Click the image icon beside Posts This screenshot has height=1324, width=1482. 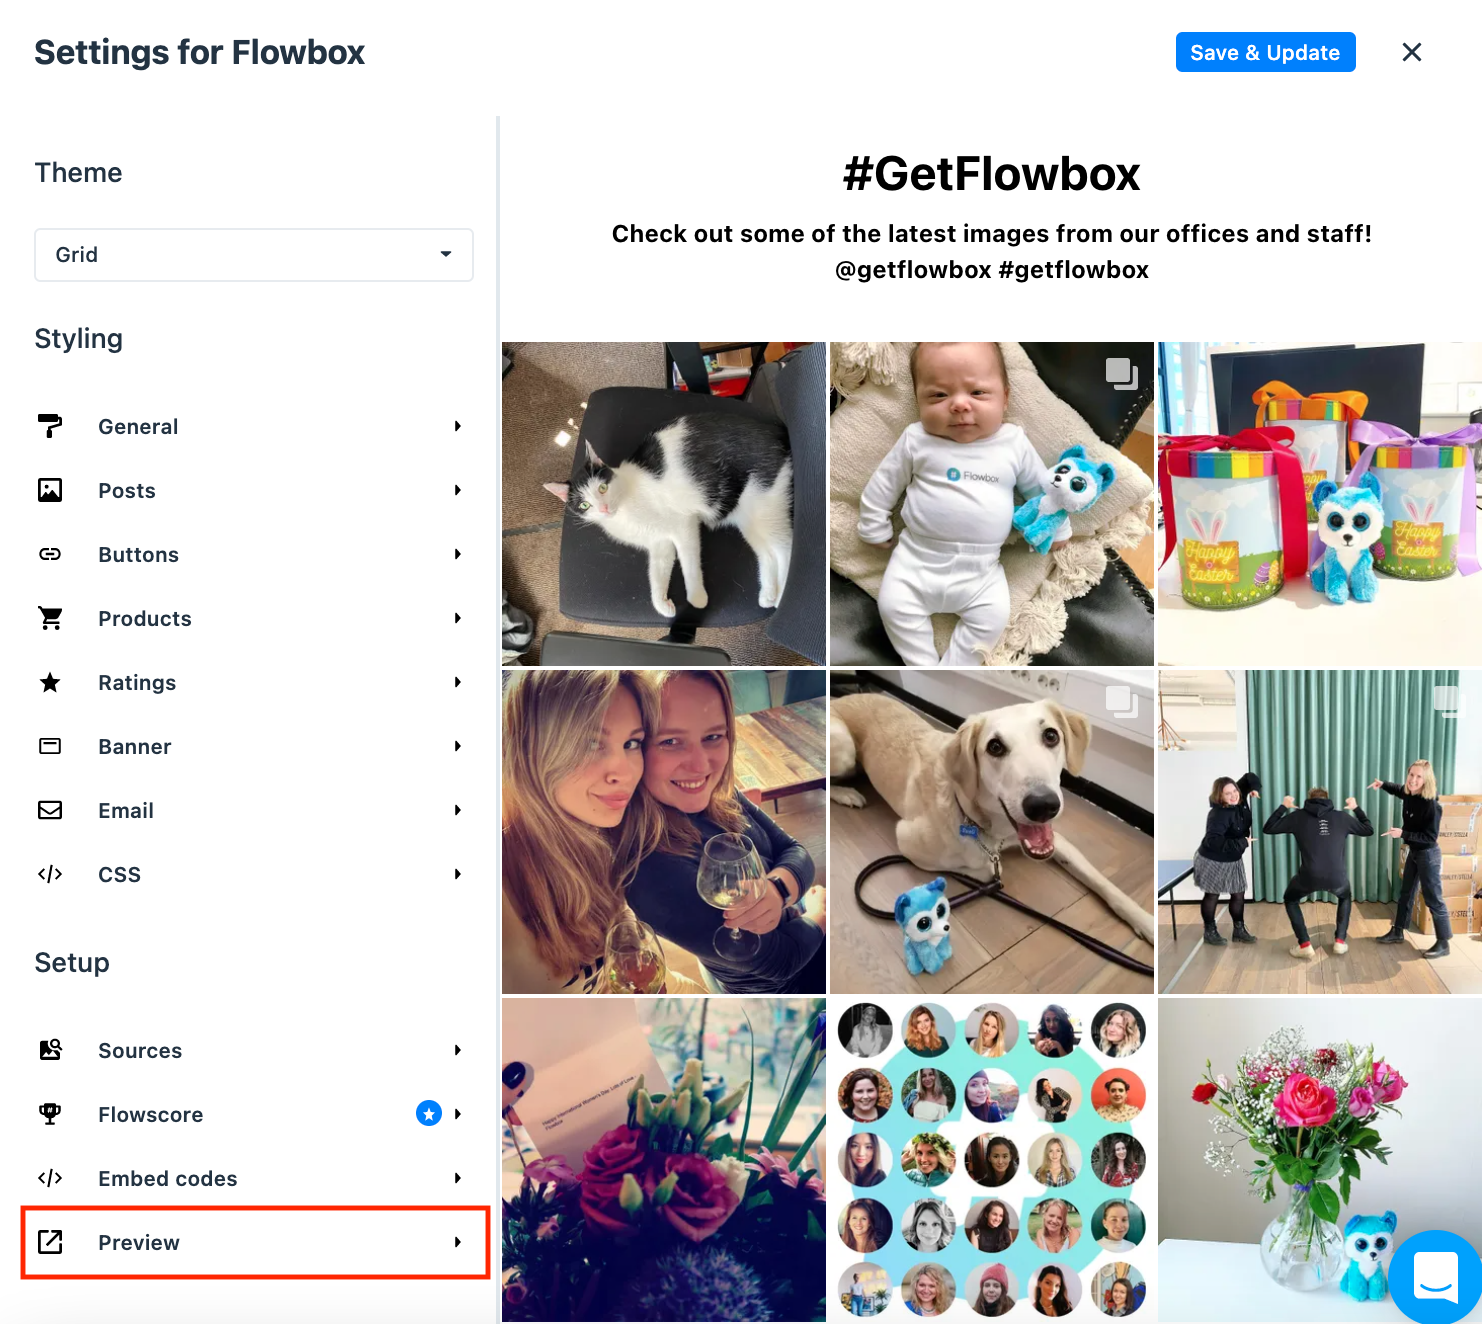[x=50, y=490]
